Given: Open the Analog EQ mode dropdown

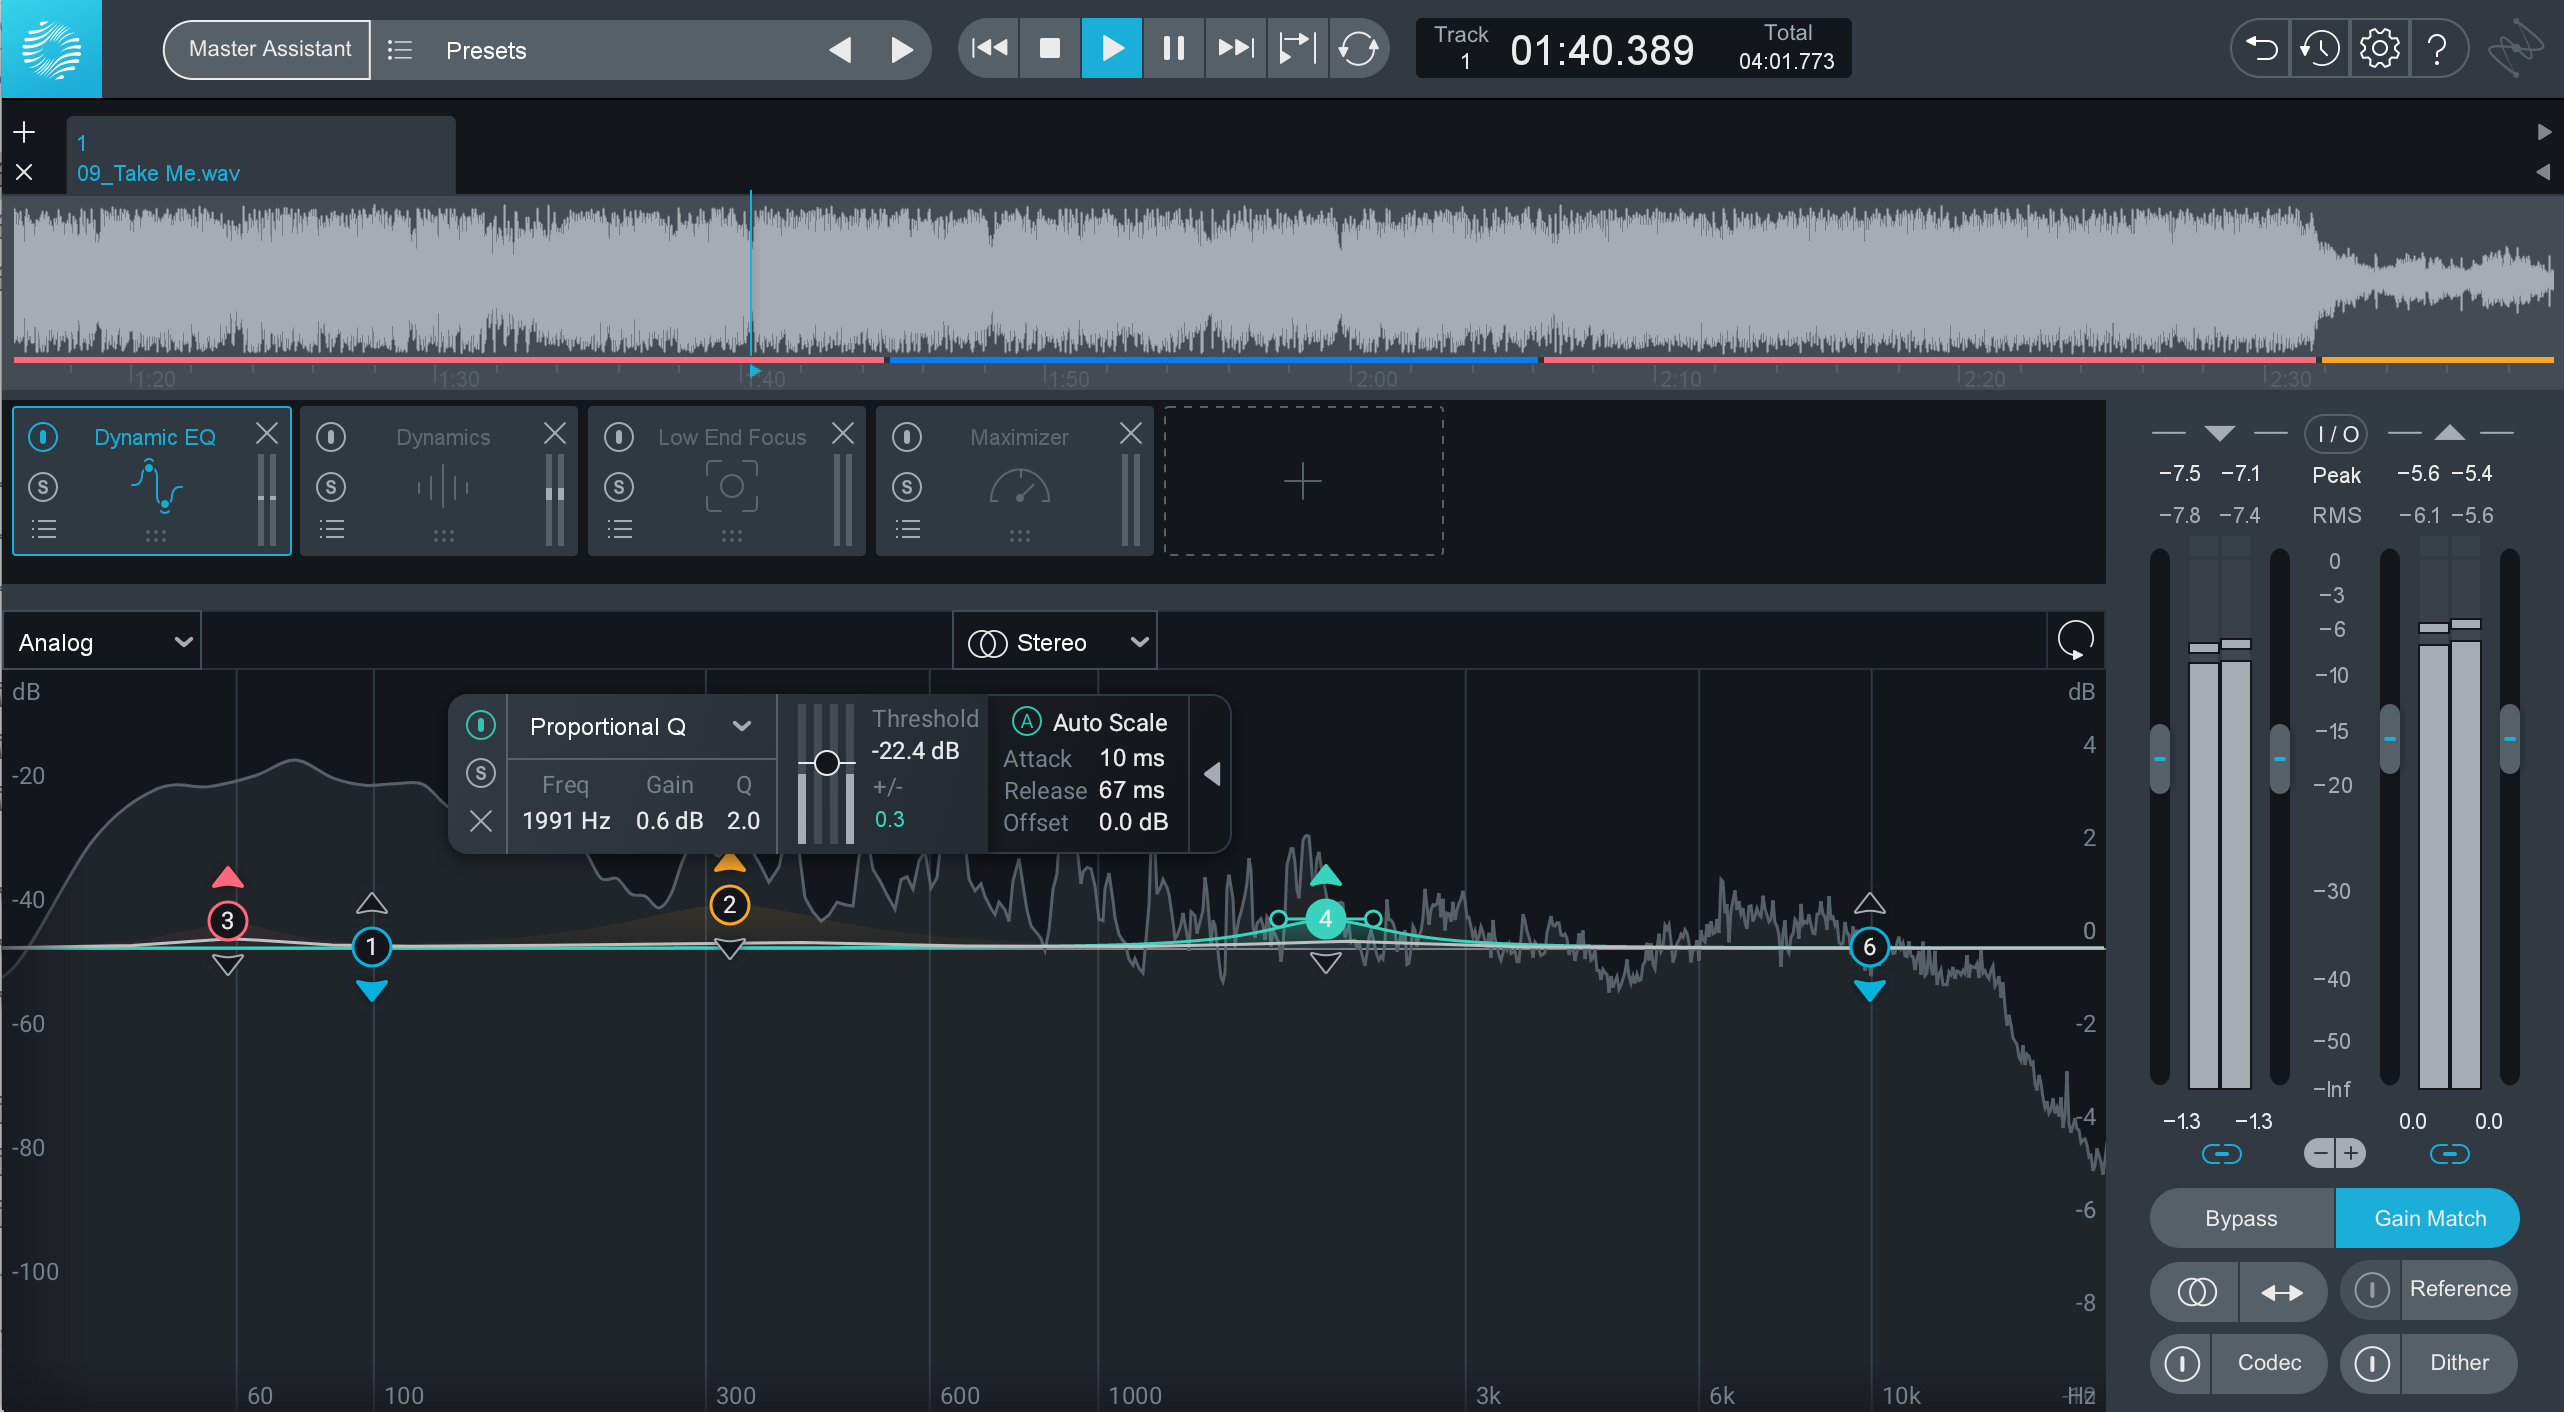Looking at the screenshot, I should [102, 642].
